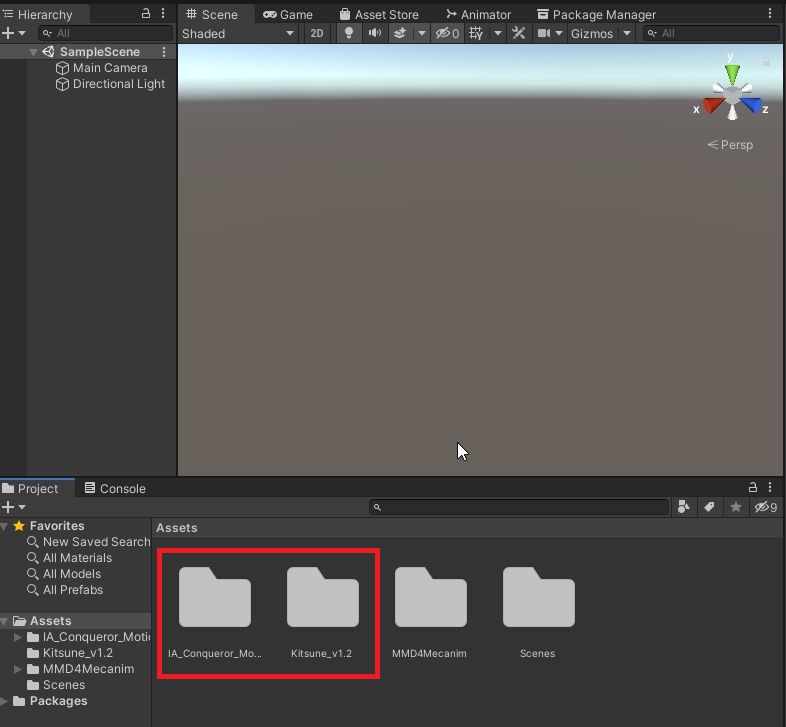
Task: Toggle scene audio speaker icon
Action: (x=375, y=33)
